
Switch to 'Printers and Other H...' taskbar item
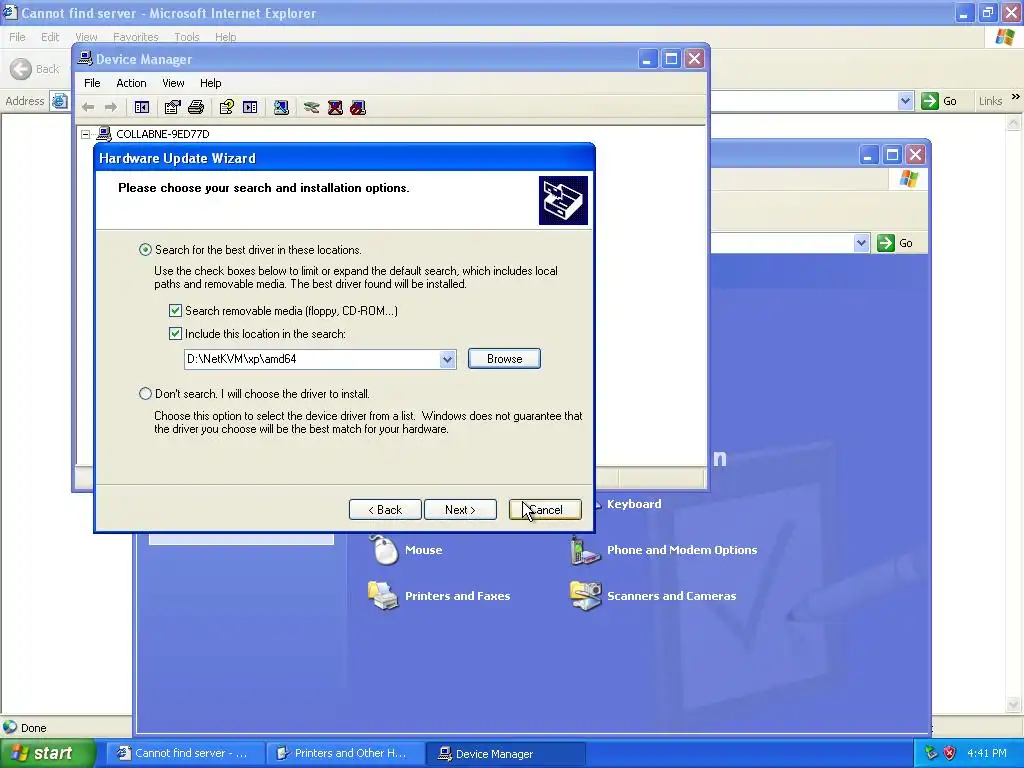pos(345,753)
